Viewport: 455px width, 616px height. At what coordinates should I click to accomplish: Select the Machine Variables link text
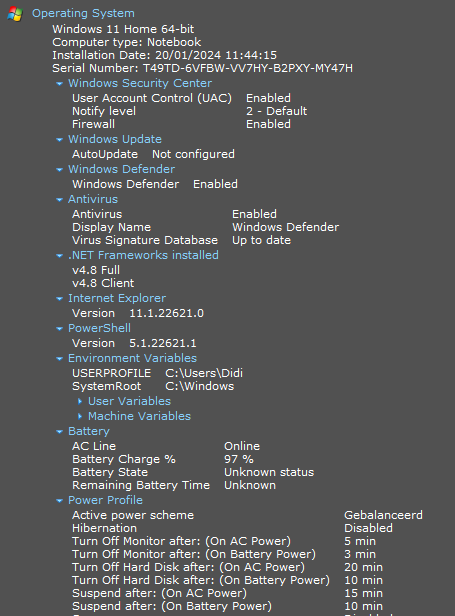click(x=139, y=416)
